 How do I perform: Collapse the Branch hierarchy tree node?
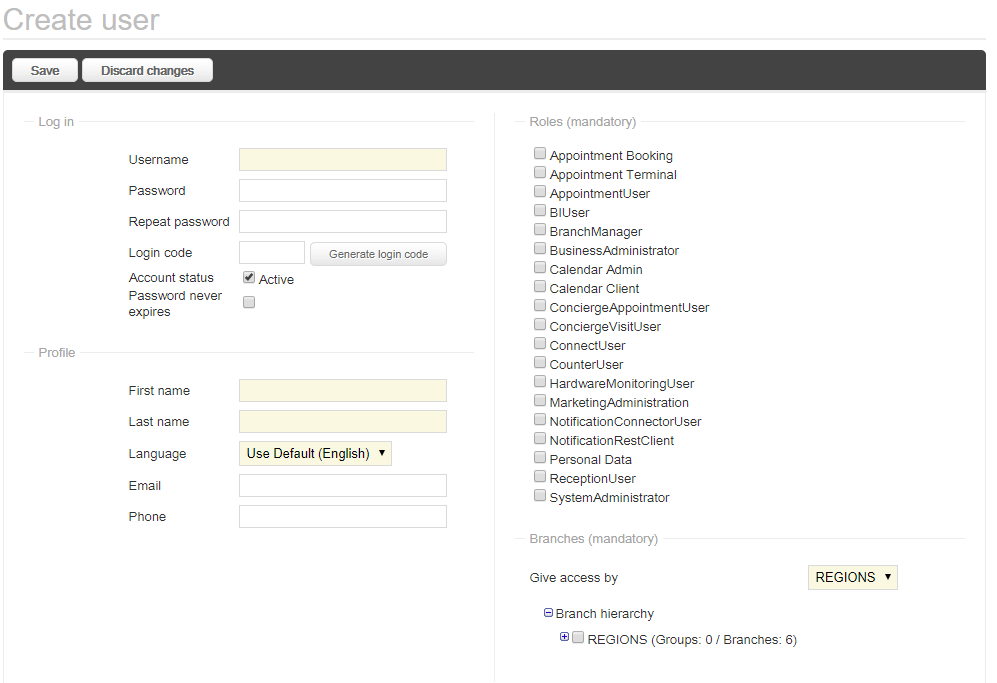click(548, 613)
